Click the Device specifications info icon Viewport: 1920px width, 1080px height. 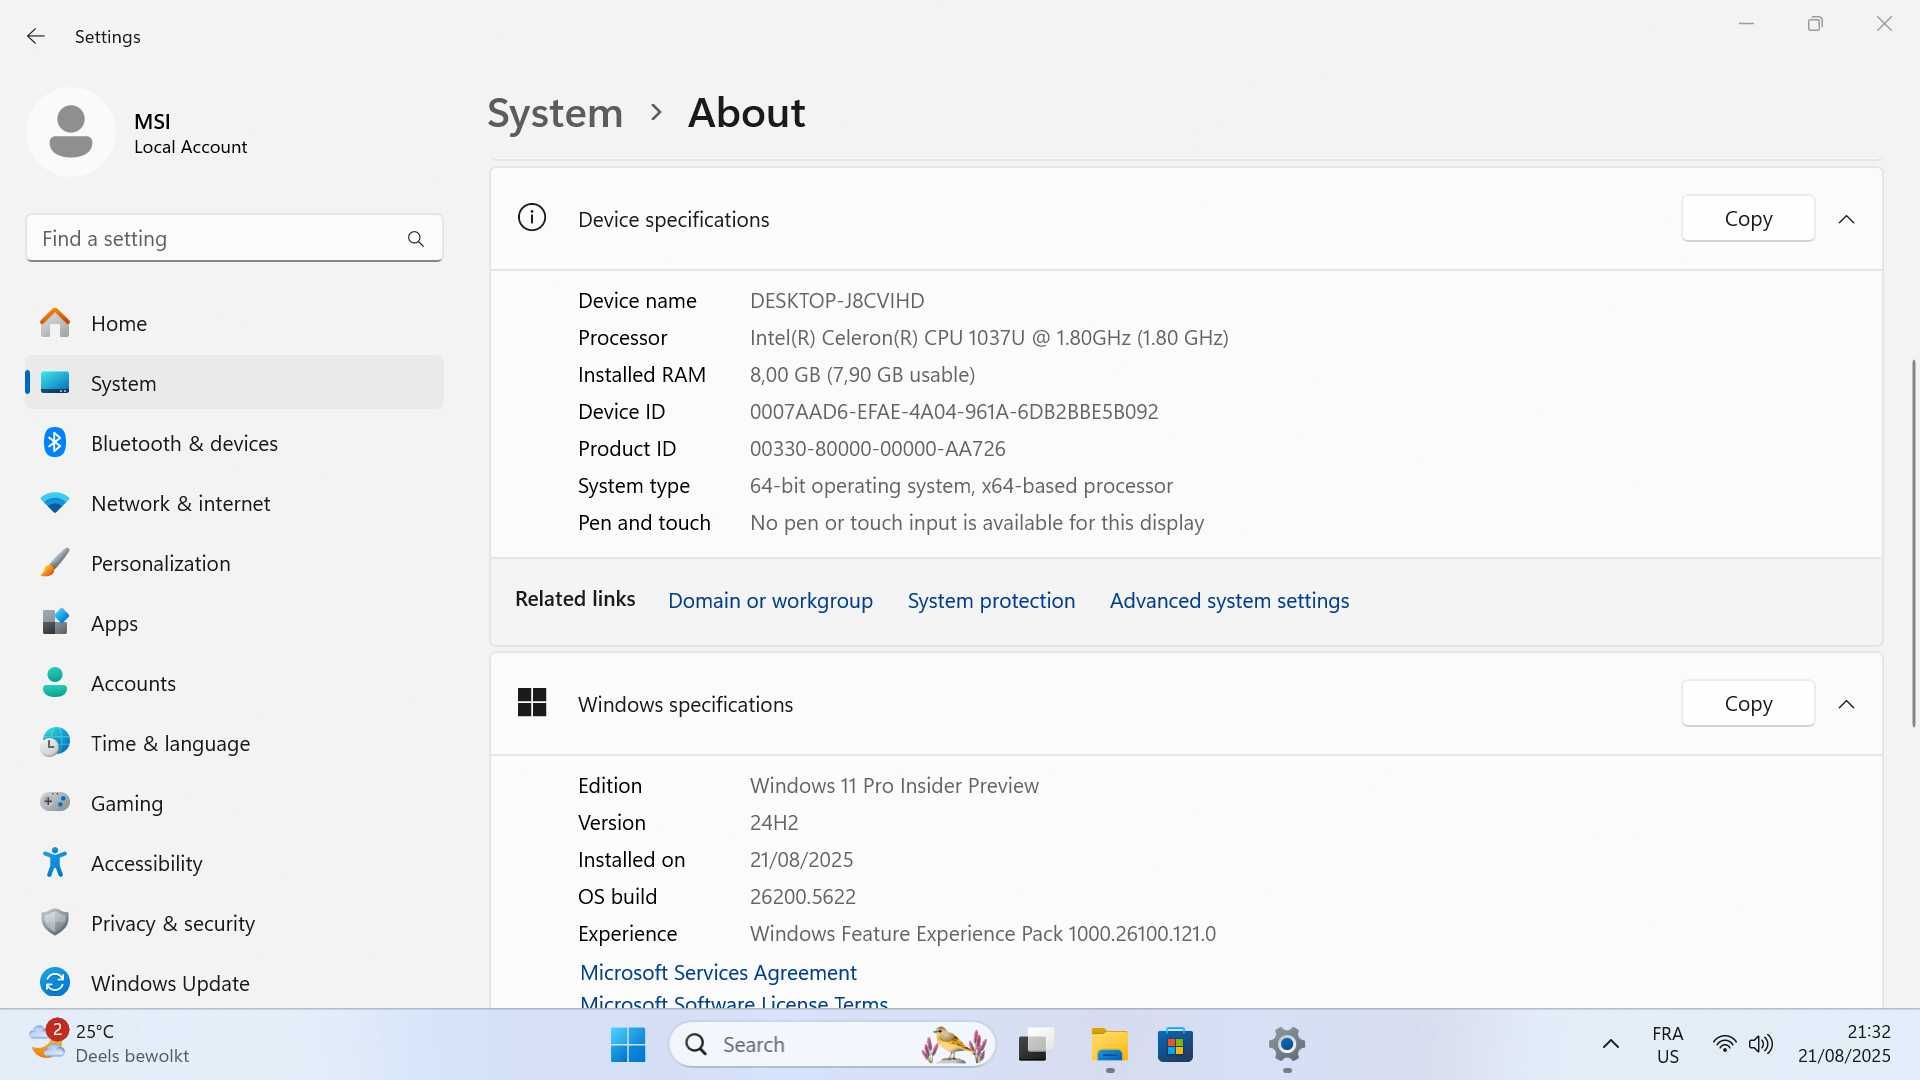tap(532, 217)
